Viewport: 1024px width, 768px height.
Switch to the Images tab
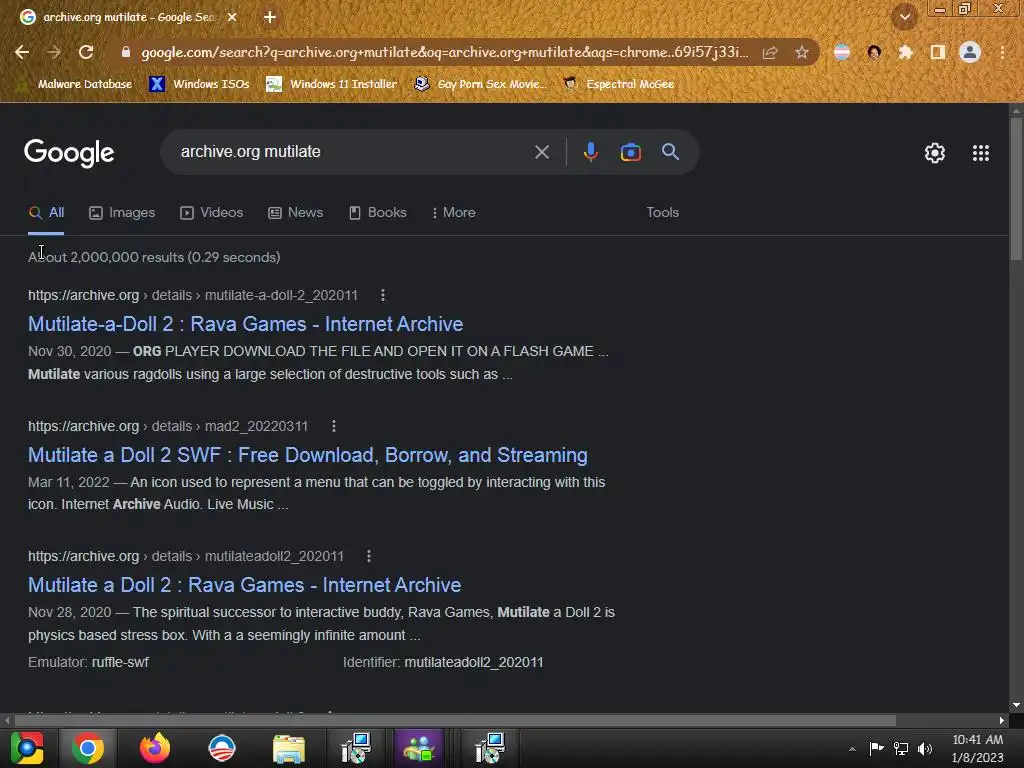click(x=122, y=212)
